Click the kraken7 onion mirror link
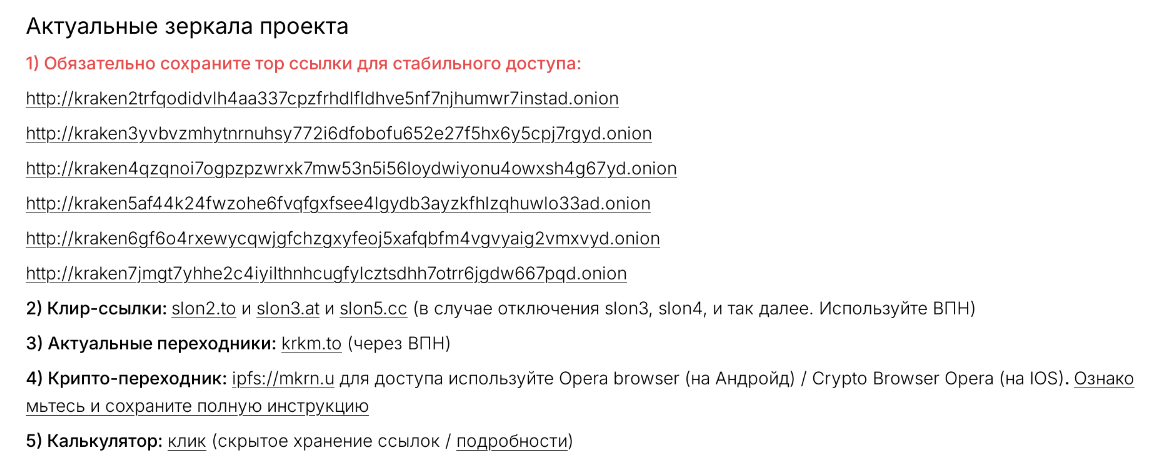Image resolution: width=1152 pixels, height=473 pixels. (326, 273)
